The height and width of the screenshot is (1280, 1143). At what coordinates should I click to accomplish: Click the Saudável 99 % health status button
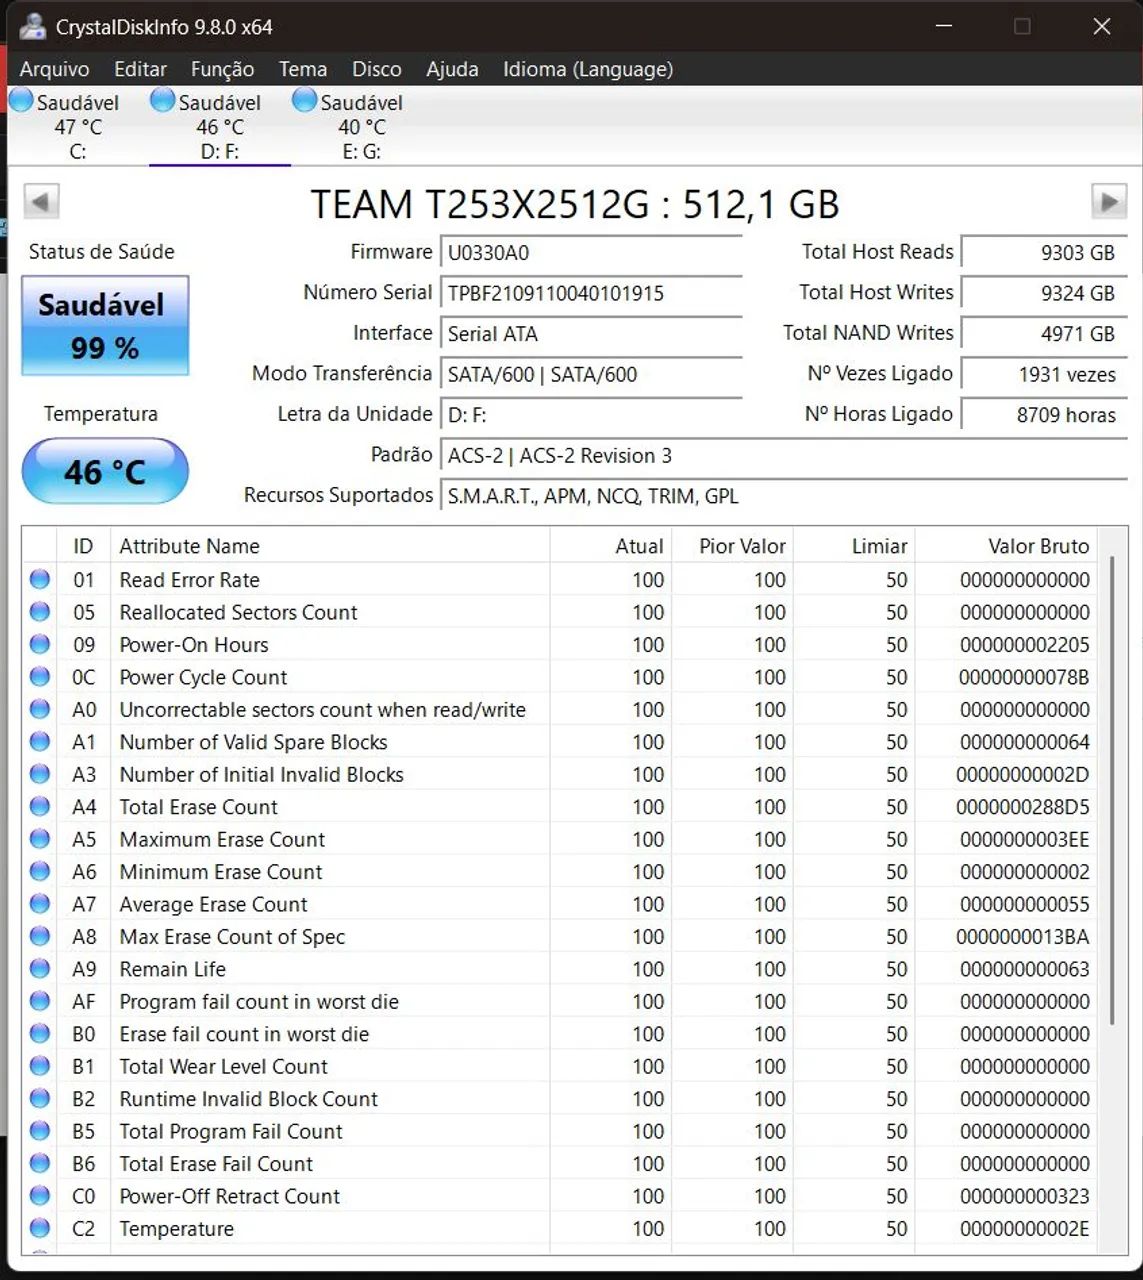tap(105, 326)
